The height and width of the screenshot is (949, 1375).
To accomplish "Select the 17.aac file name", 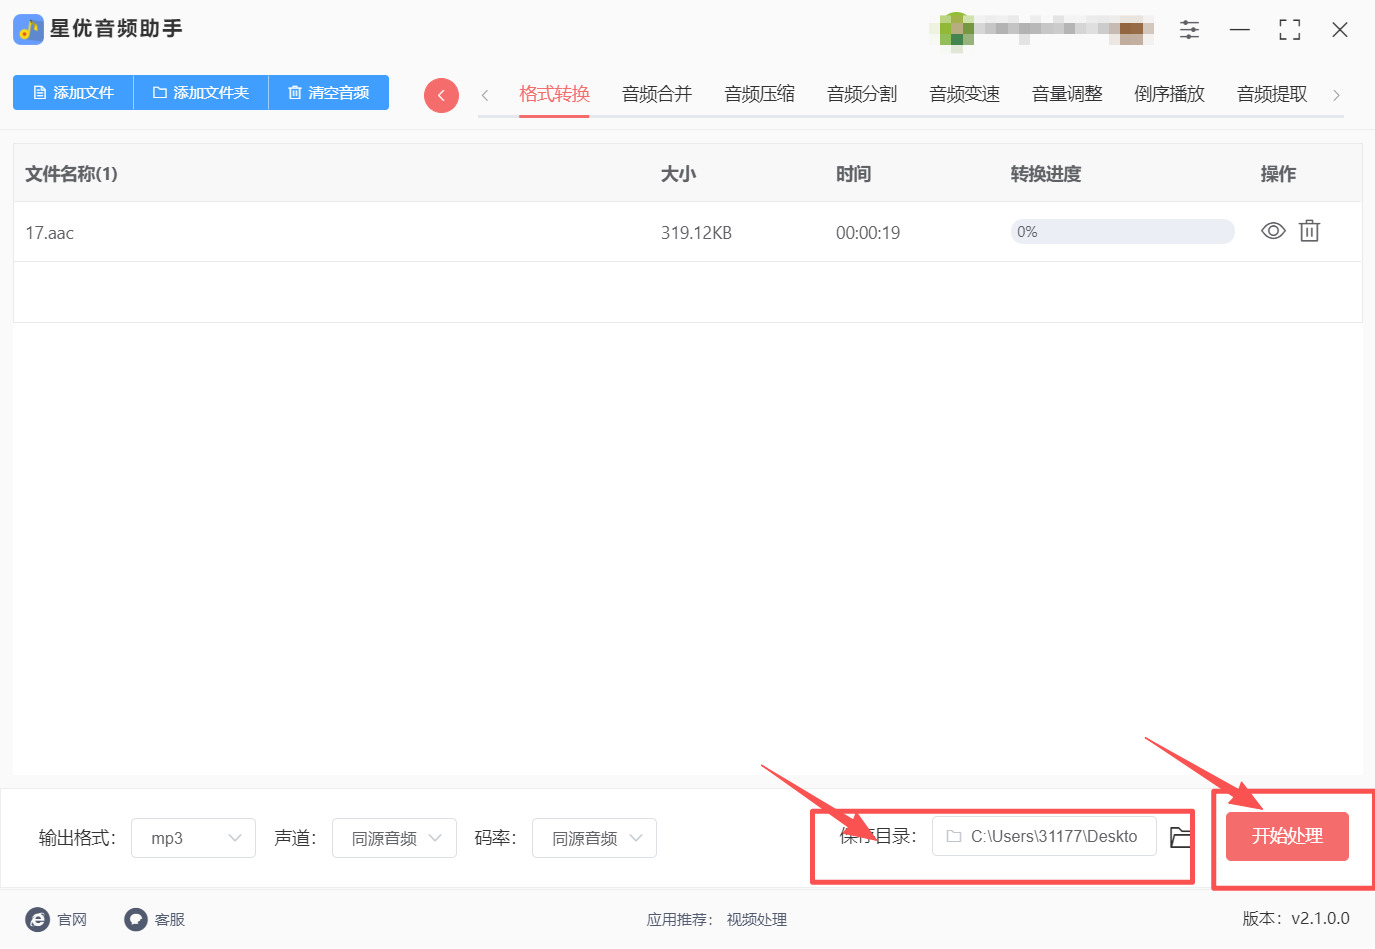I will (50, 233).
